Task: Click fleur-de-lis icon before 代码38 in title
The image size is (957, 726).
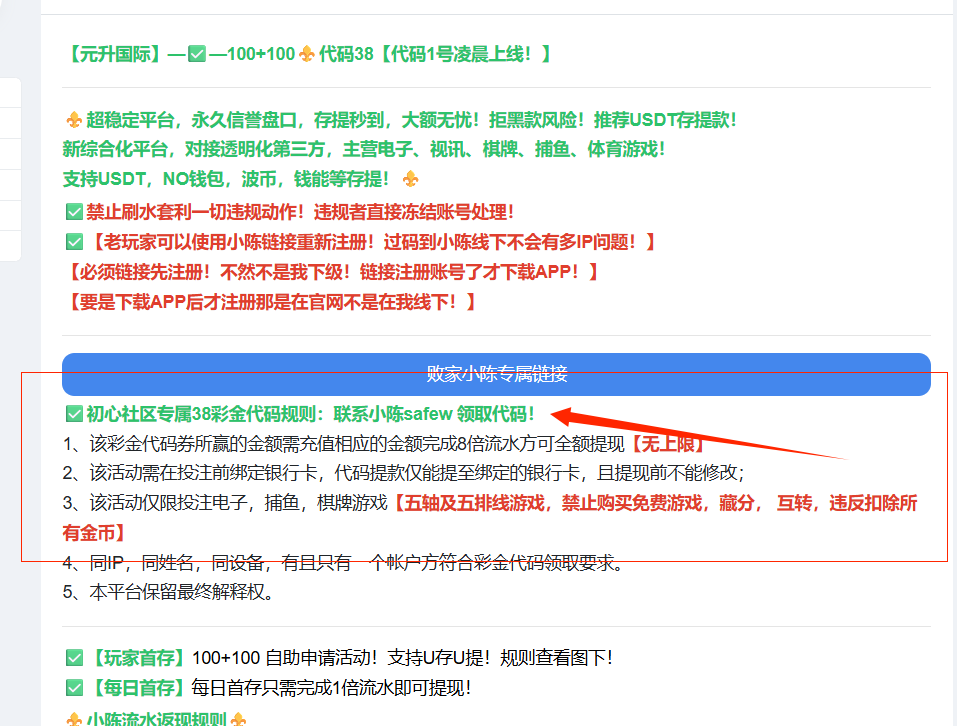Action: (306, 54)
